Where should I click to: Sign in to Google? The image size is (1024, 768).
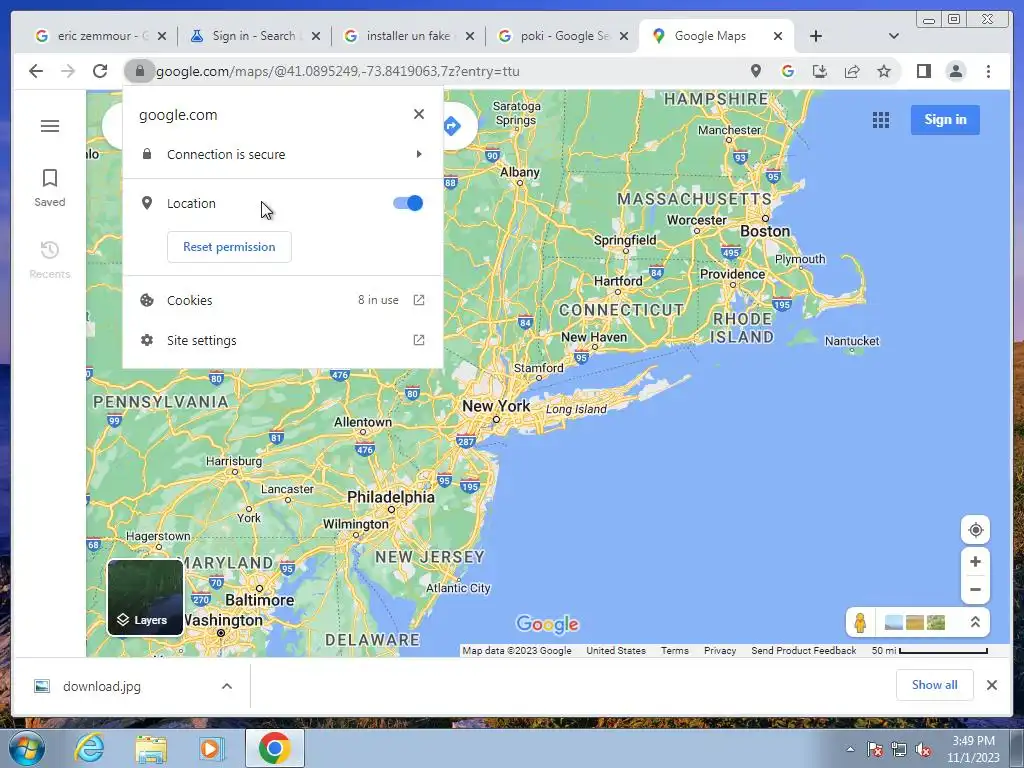[x=945, y=120]
